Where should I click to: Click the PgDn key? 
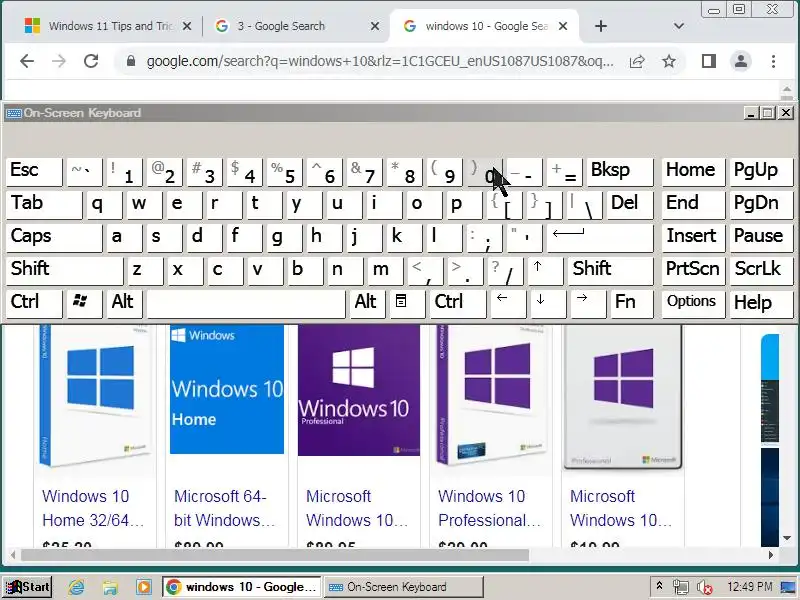point(761,204)
